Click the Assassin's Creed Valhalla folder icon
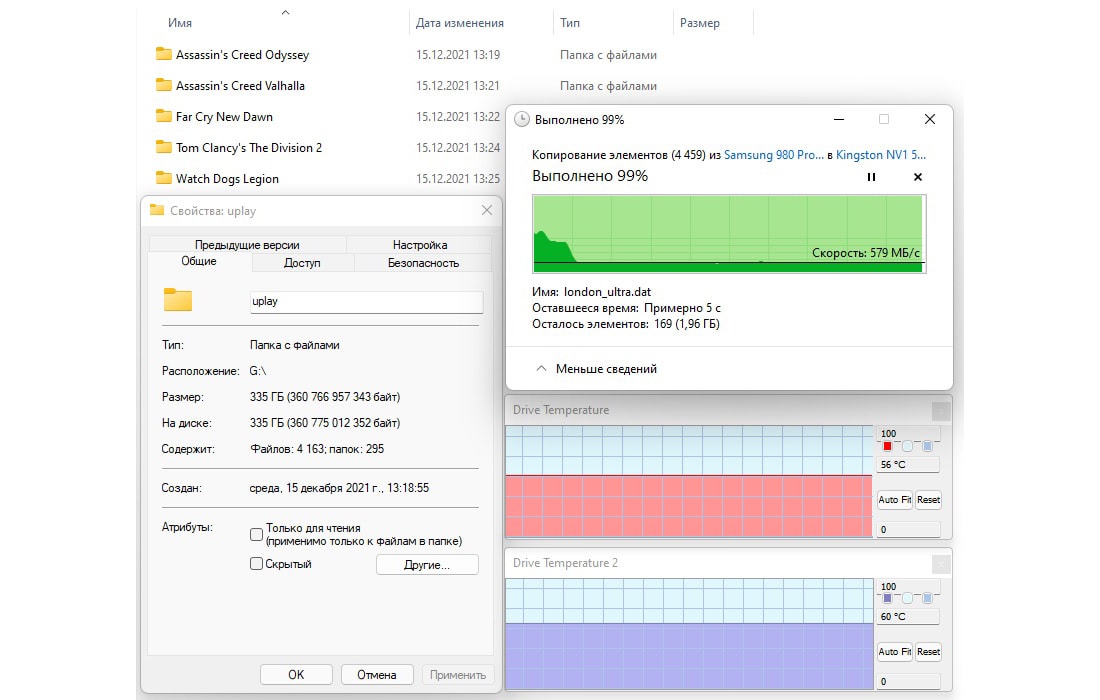Viewport: 1100px width, 700px height. pyautogui.click(x=164, y=86)
